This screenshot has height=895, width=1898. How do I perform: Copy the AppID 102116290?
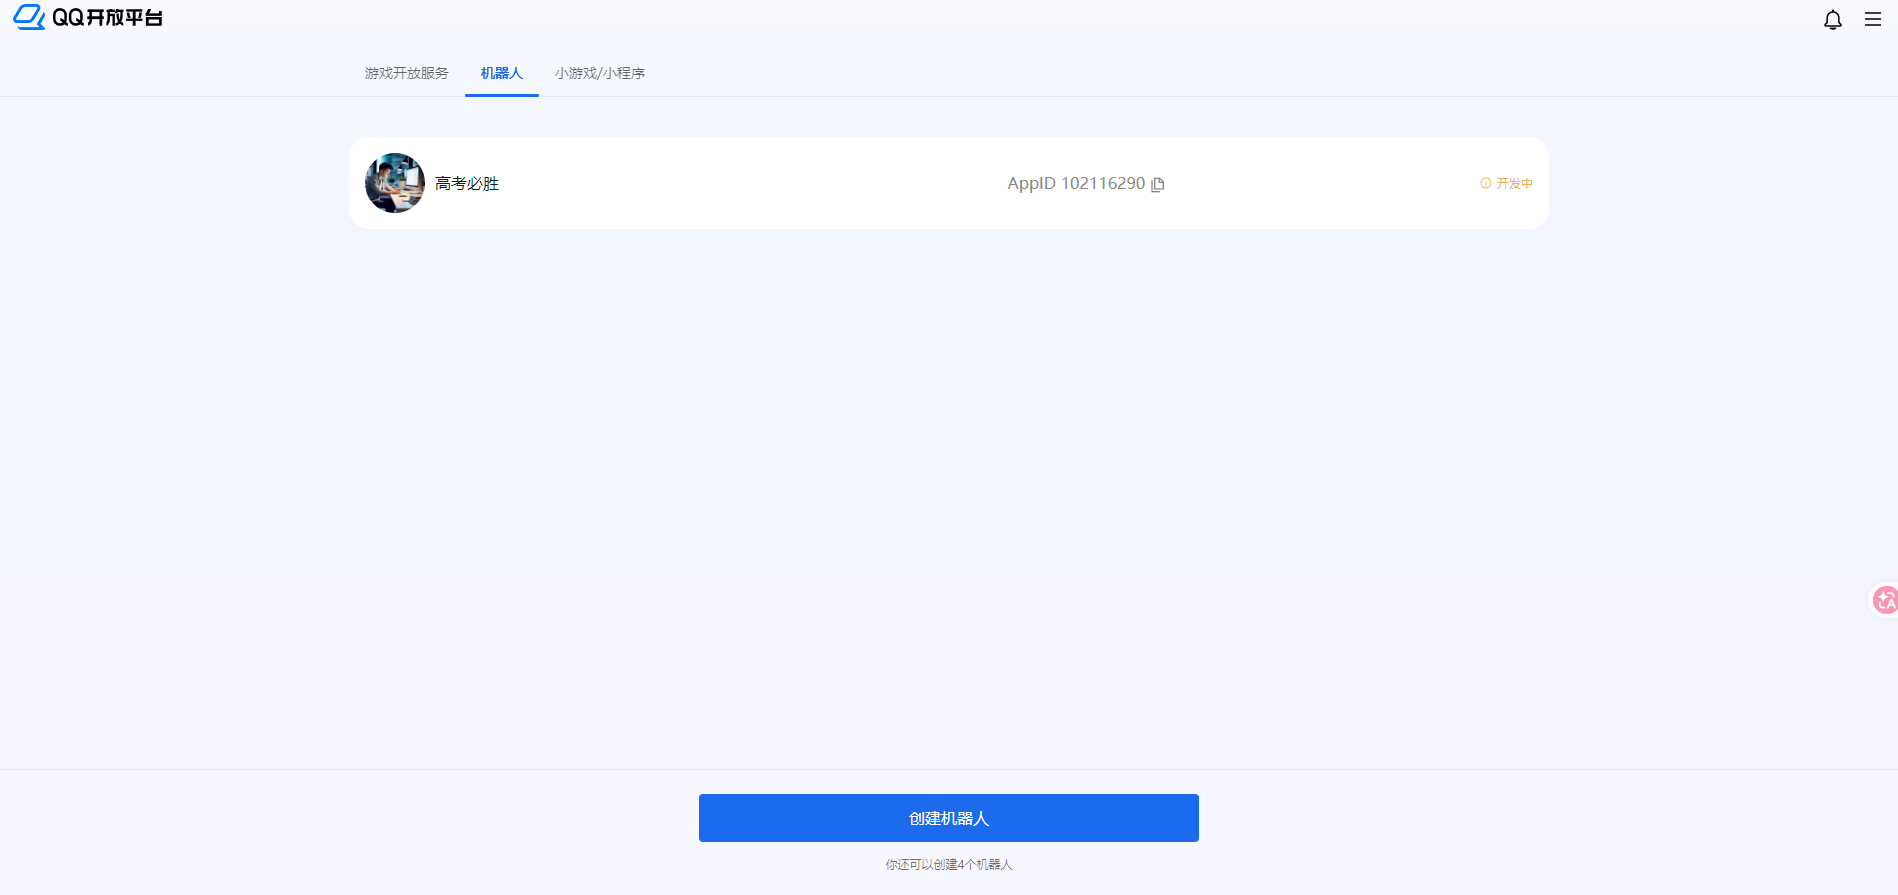tap(1158, 184)
